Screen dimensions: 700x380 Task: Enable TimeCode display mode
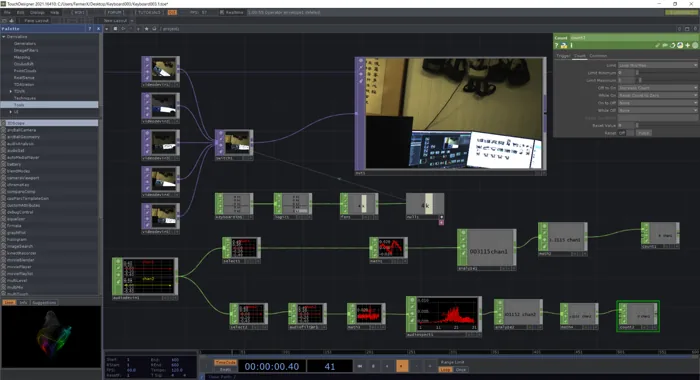click(225, 363)
